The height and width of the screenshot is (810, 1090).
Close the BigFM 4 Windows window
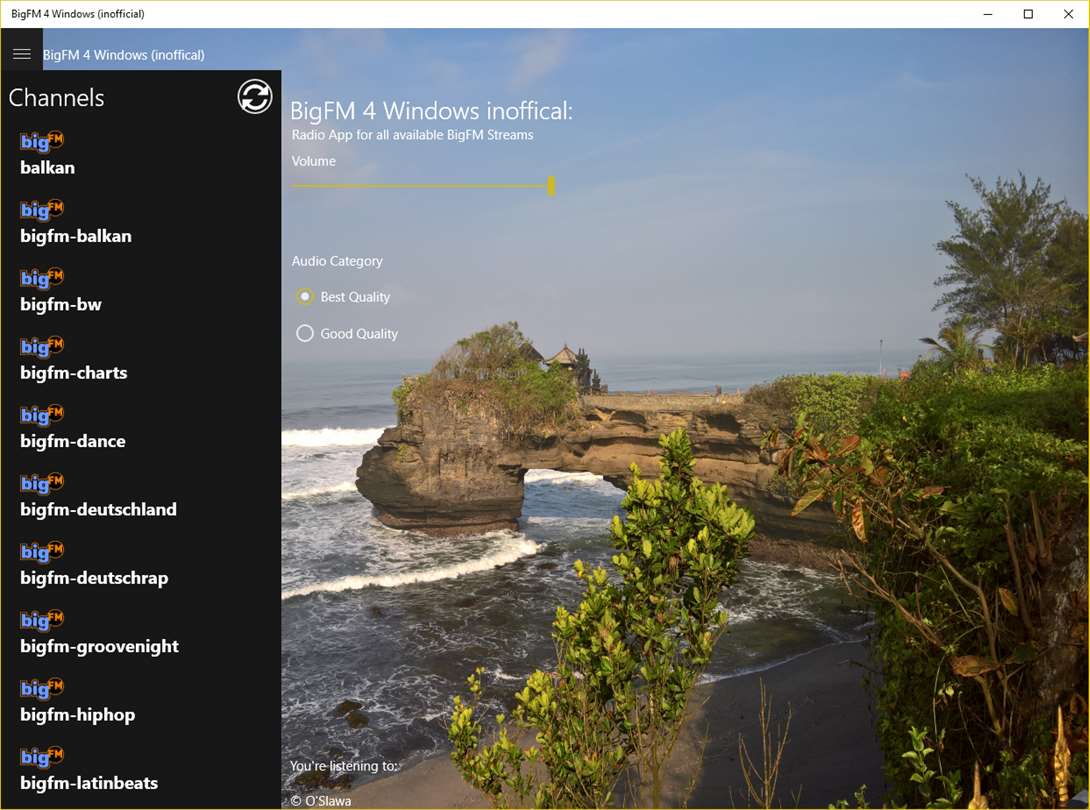click(1068, 14)
